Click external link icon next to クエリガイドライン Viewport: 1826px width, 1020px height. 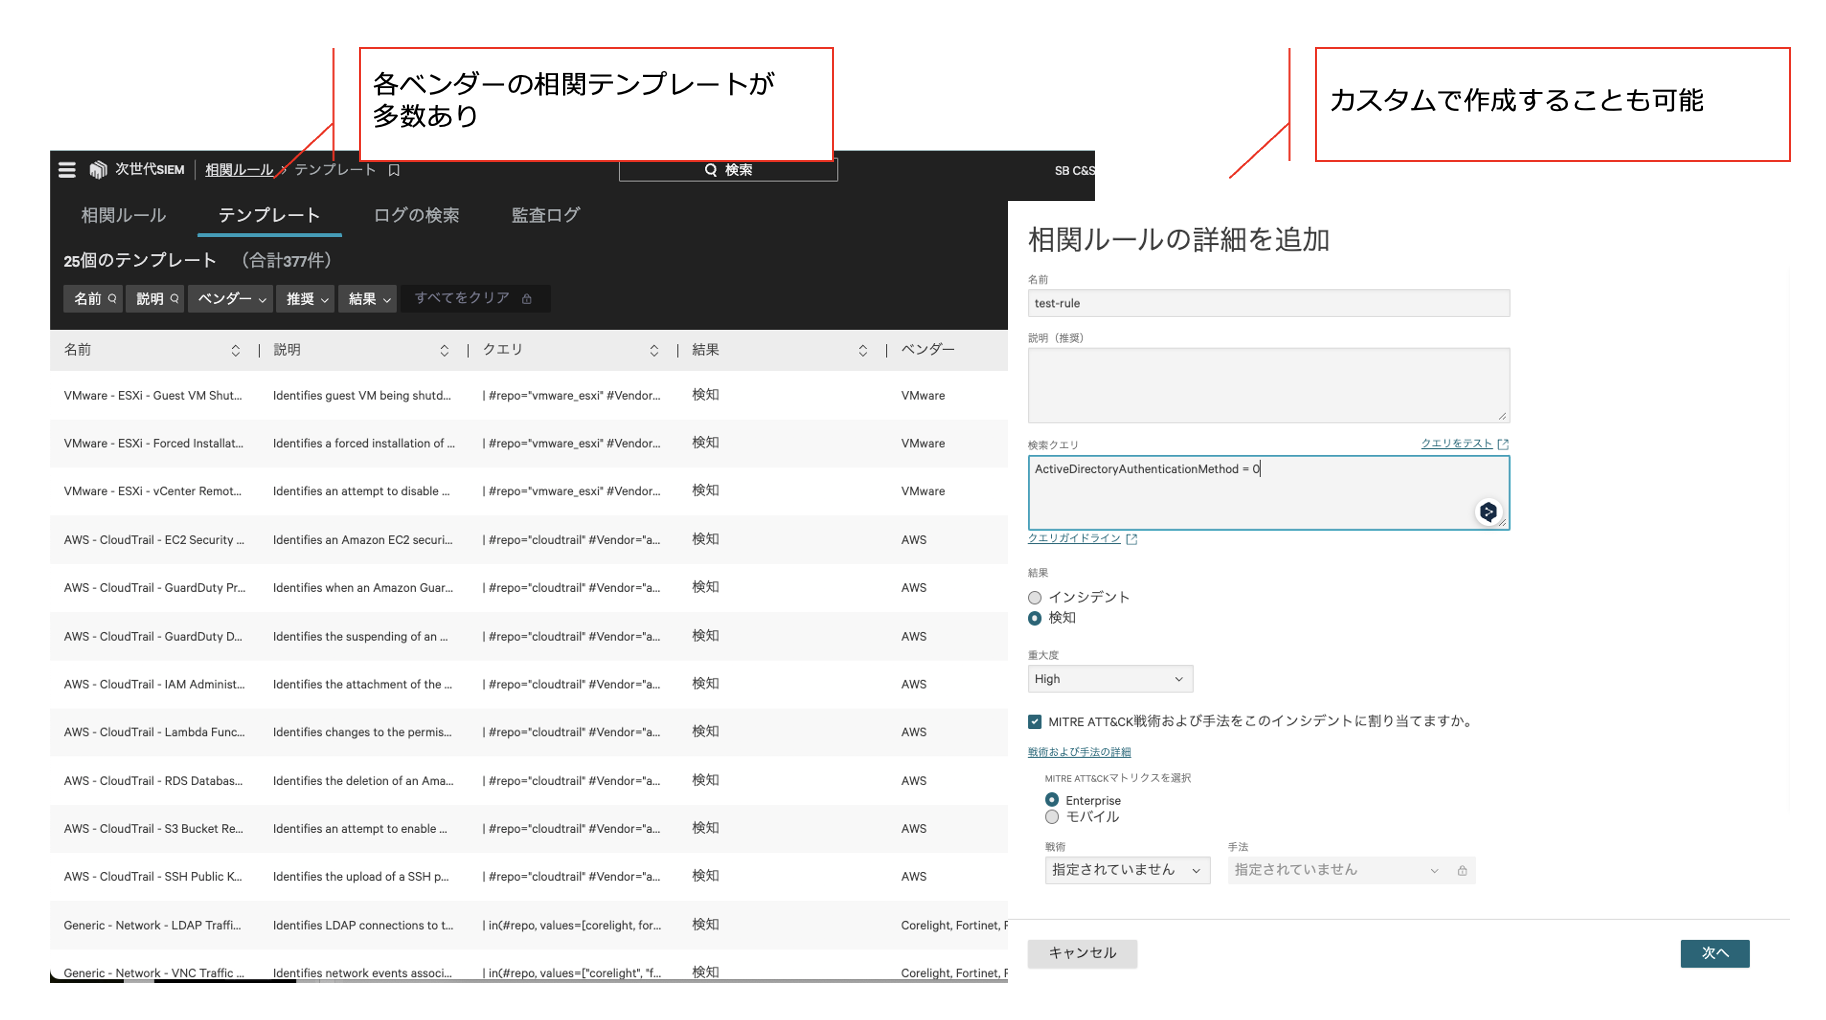click(x=1132, y=539)
